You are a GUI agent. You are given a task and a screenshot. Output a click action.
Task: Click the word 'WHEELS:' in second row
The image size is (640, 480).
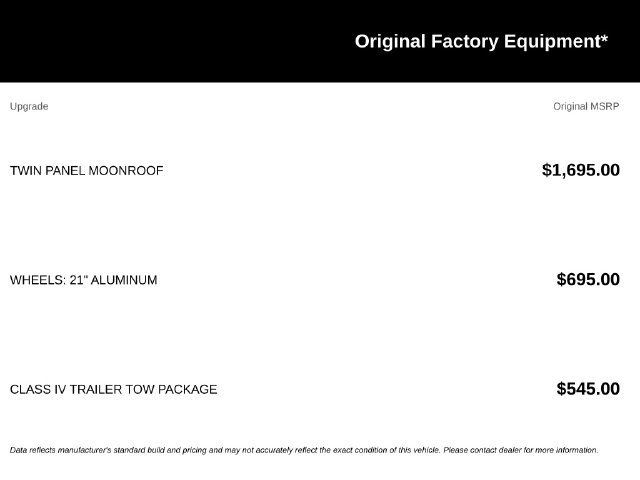[38, 280]
